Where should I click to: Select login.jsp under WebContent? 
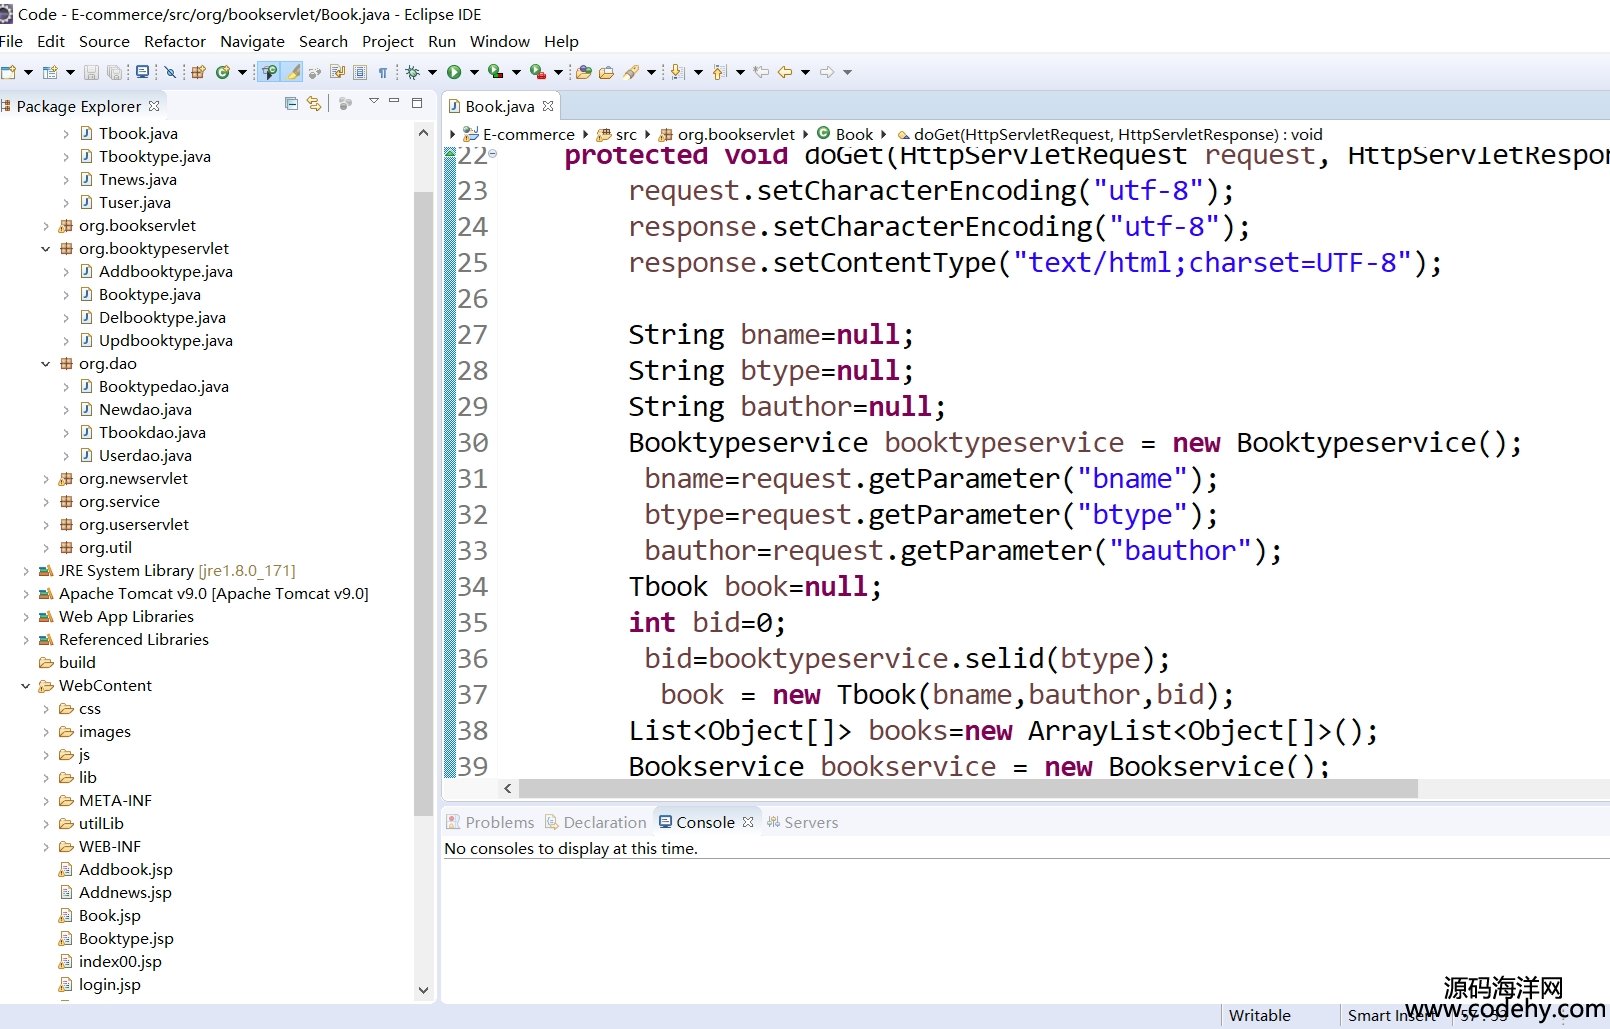(109, 985)
